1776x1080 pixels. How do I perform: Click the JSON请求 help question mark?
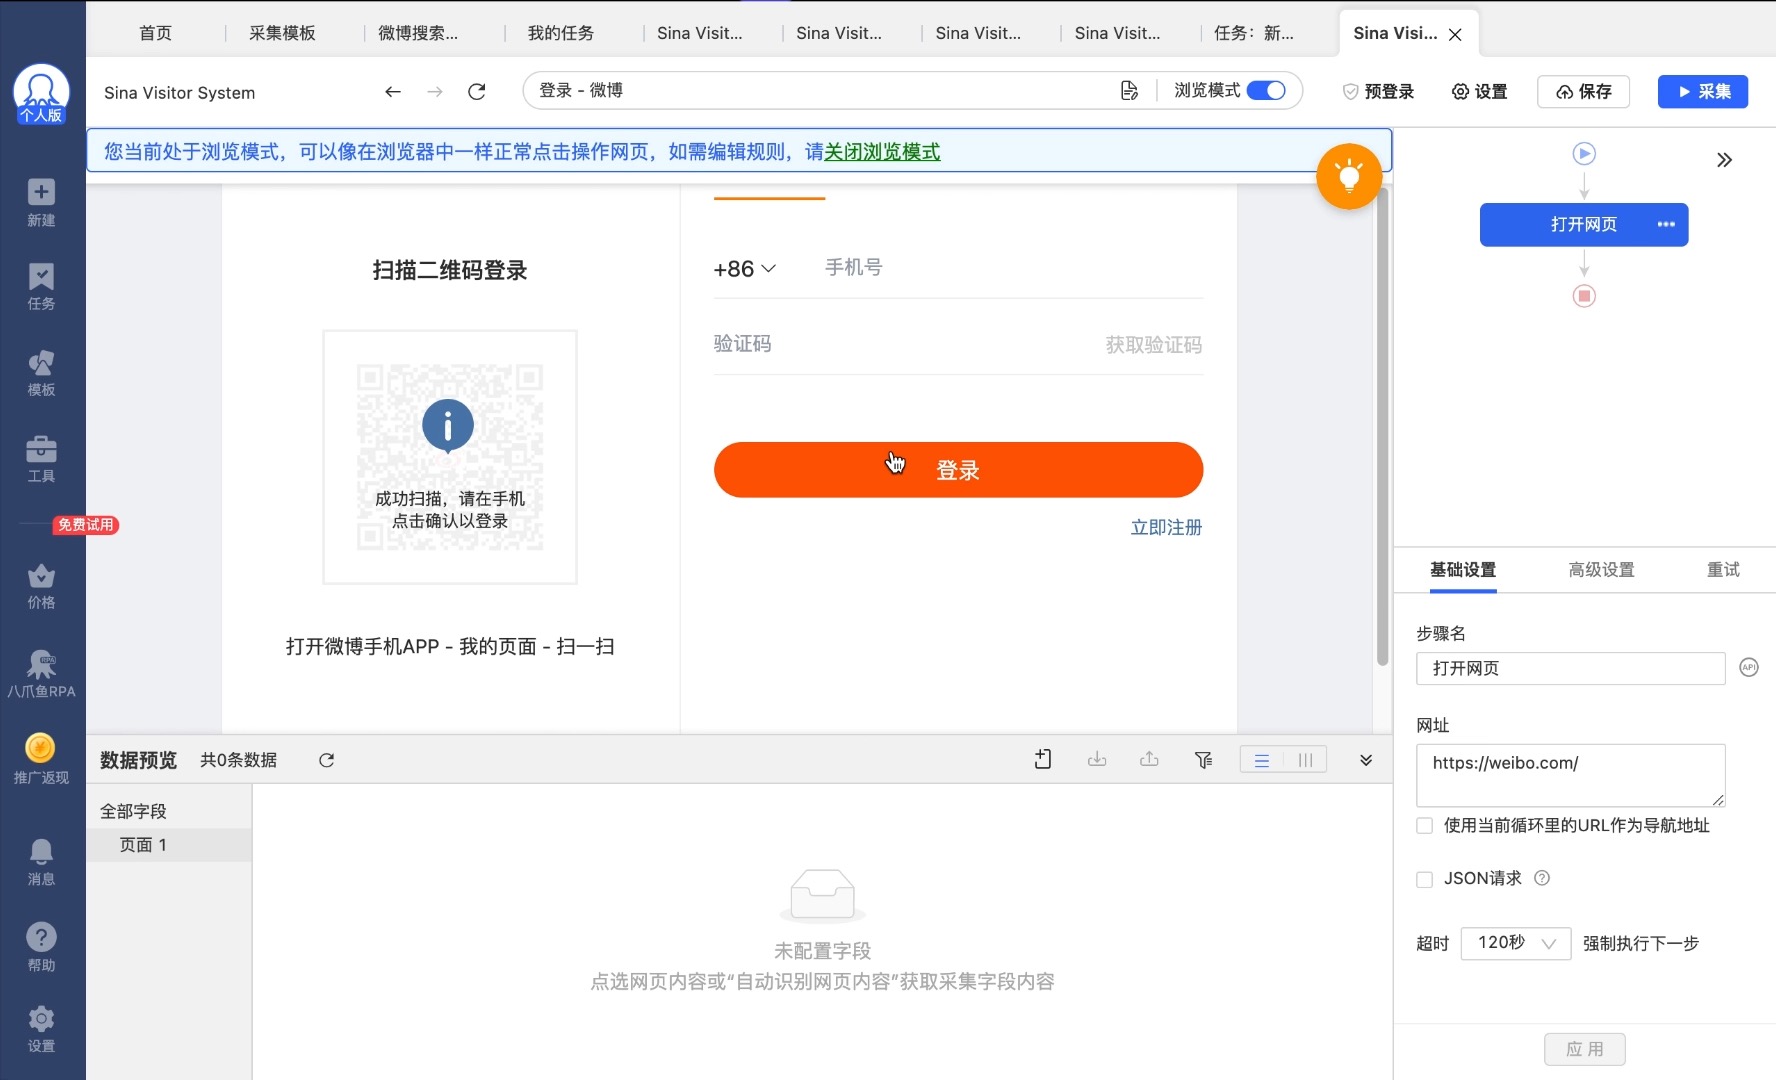[1542, 878]
